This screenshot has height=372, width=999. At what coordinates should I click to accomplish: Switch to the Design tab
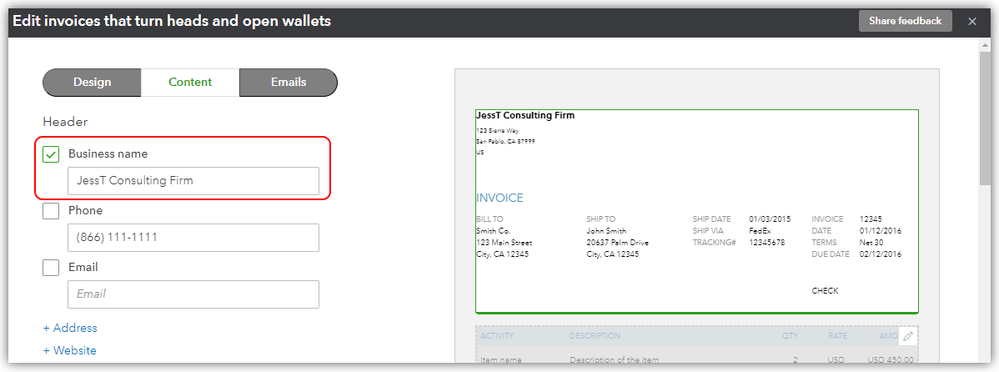point(92,82)
